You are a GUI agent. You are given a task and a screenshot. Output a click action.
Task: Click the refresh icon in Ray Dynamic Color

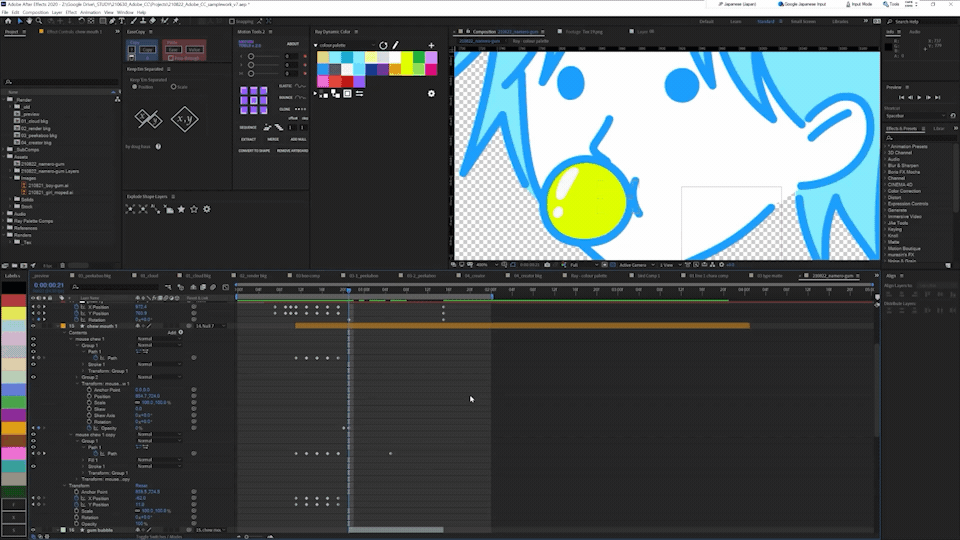click(x=383, y=45)
